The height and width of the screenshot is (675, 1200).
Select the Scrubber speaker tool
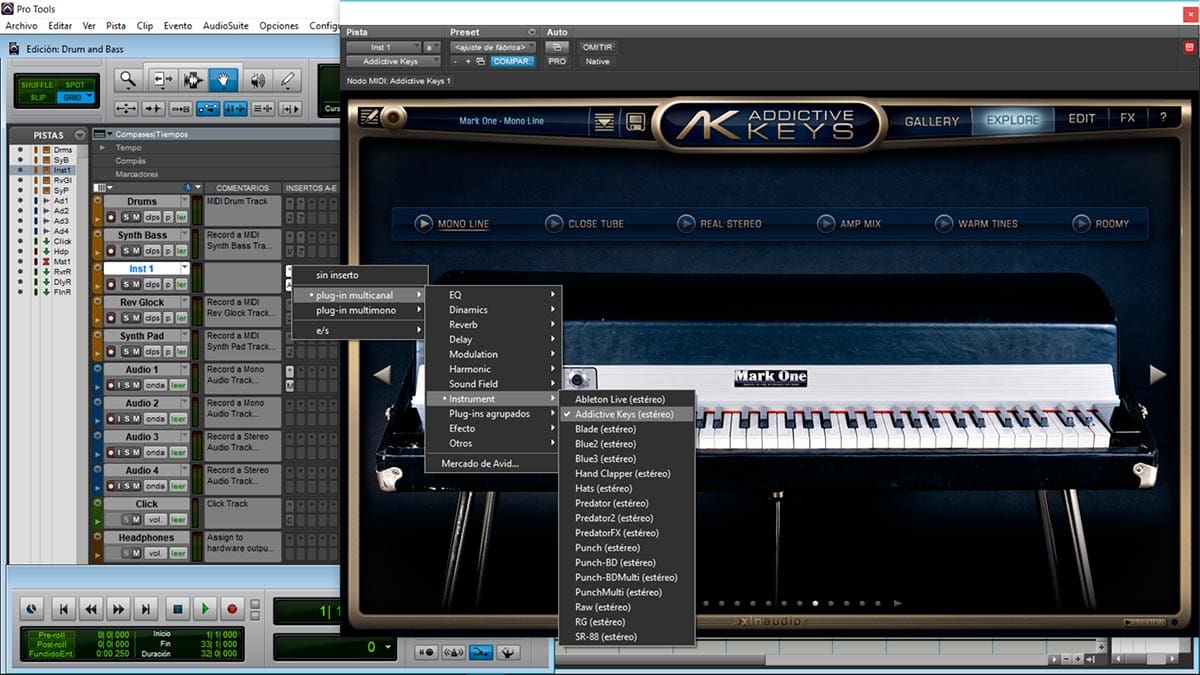click(x=258, y=79)
